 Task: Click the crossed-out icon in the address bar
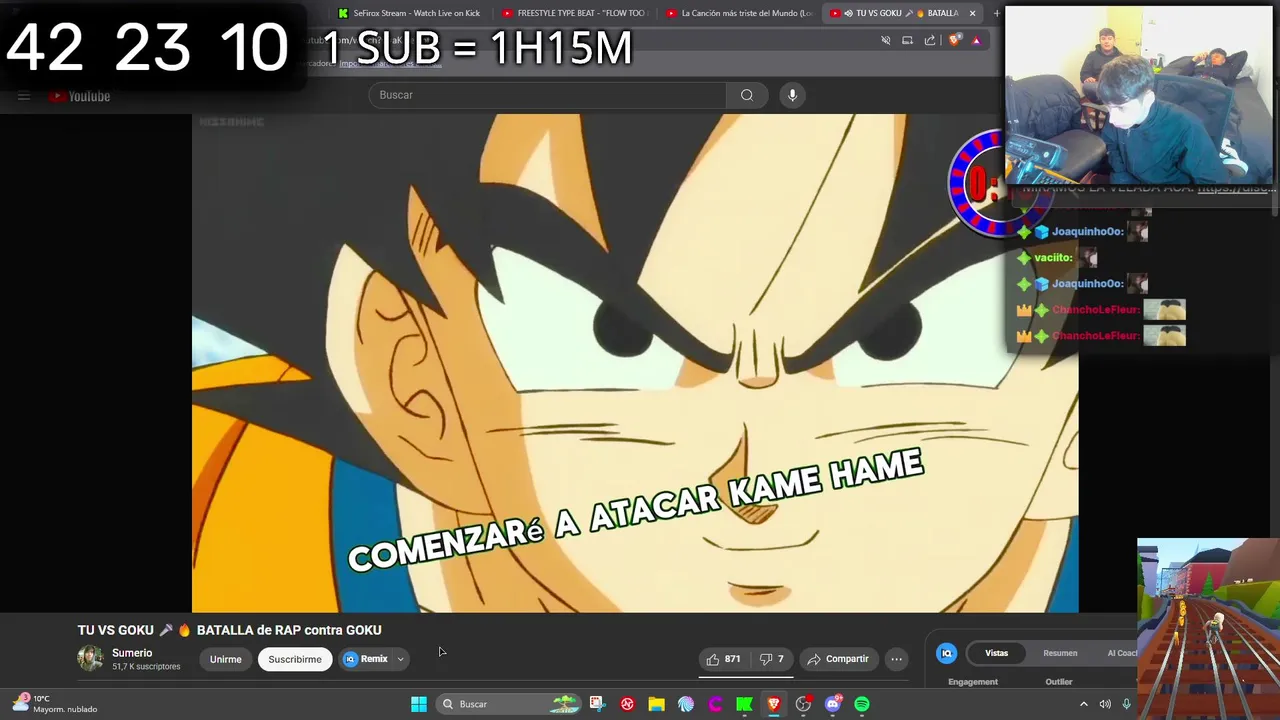pyautogui.click(x=885, y=40)
